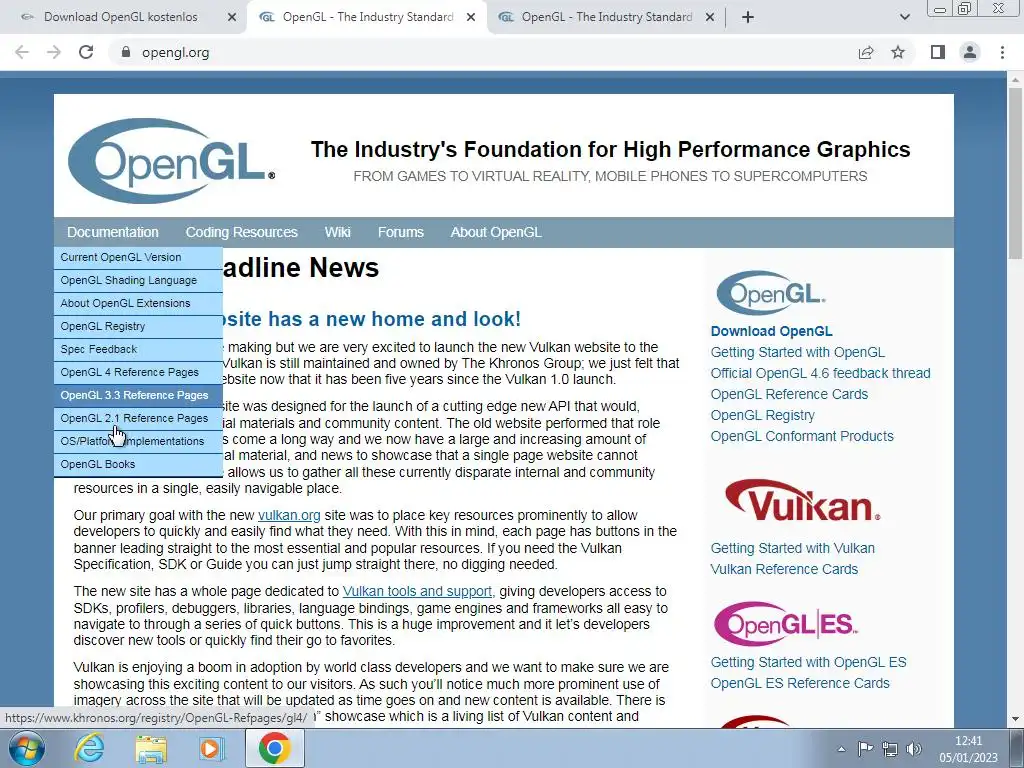Open Official OpenGL 4.6 feedback thread
1024x768 pixels.
click(x=820, y=373)
